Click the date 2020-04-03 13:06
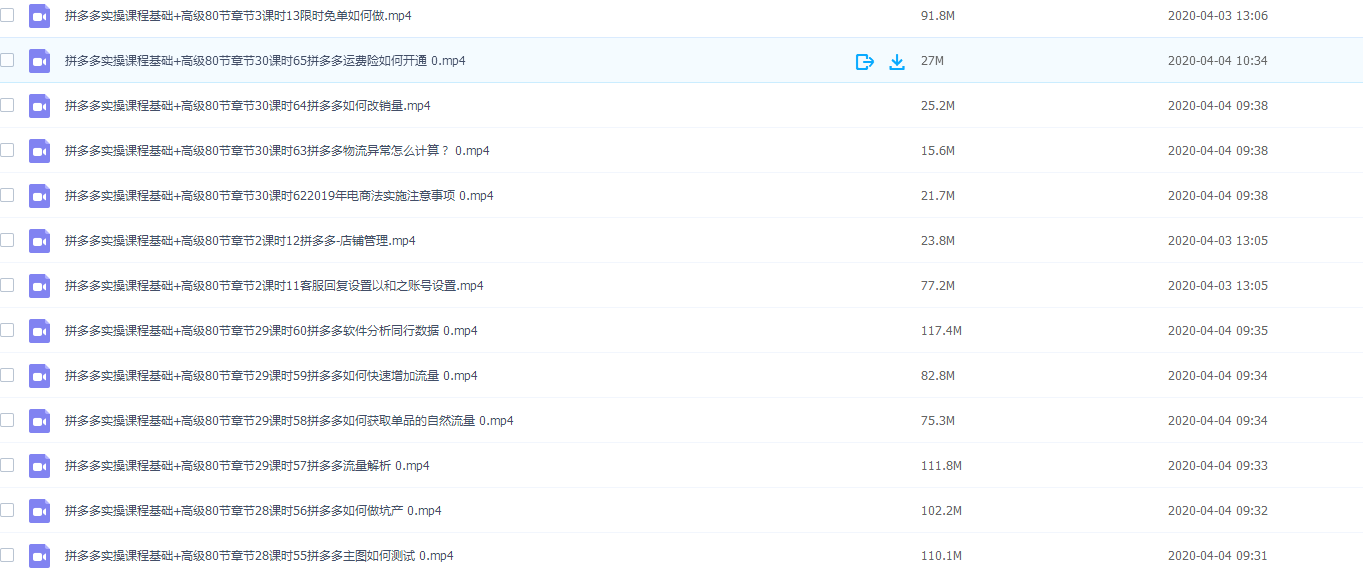This screenshot has width=1363, height=569. 1218,16
